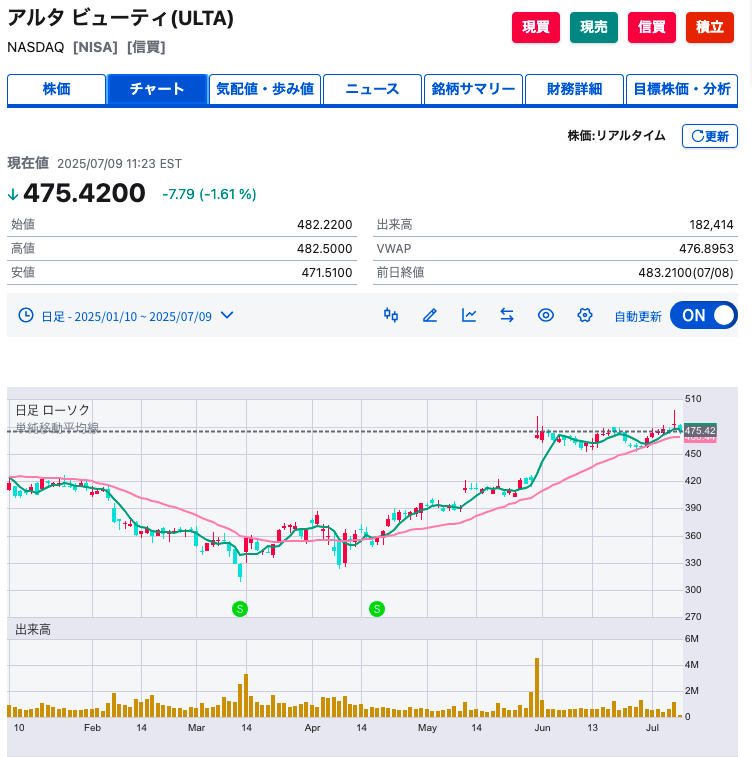Image resolution: width=752 pixels, height=757 pixels.
Task: Open the technical indicators line-chart icon
Action: click(469, 316)
